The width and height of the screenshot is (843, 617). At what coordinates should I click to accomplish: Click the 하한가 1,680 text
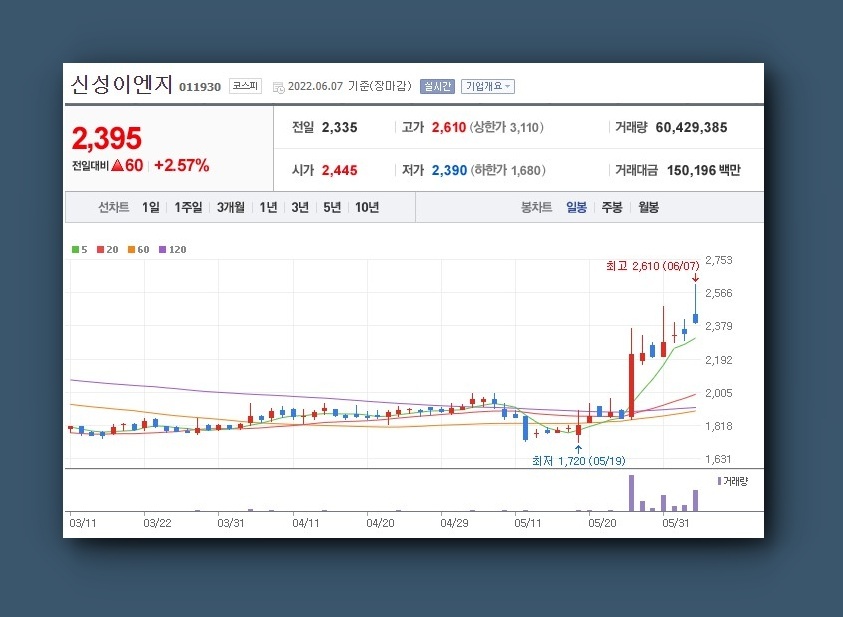[508, 170]
